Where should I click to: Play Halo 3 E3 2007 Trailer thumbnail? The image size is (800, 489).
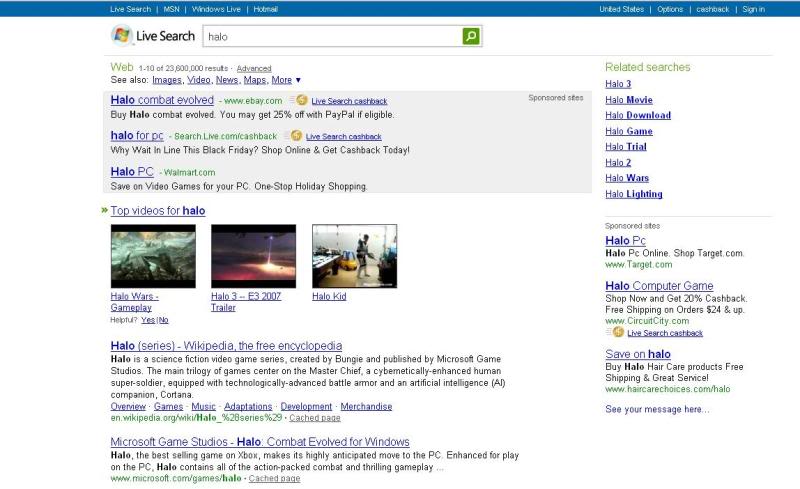click(x=254, y=256)
